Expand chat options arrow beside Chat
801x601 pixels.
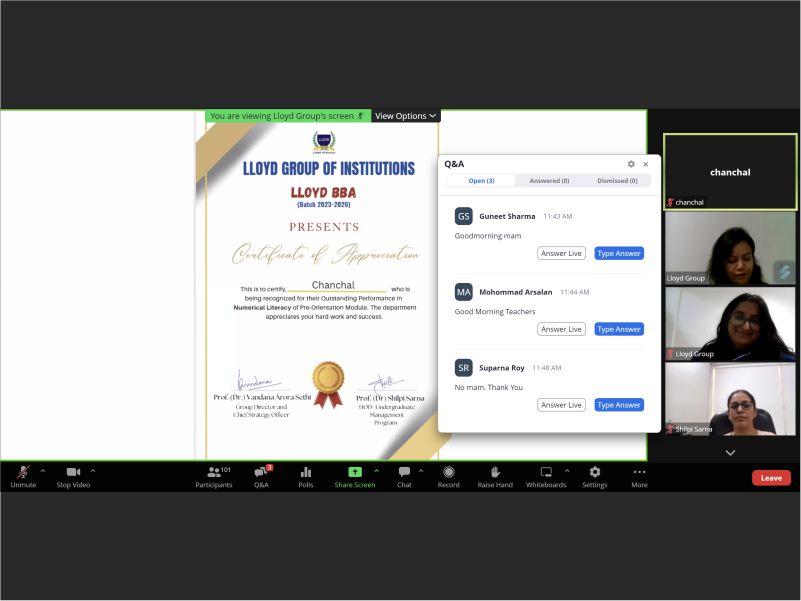421,471
